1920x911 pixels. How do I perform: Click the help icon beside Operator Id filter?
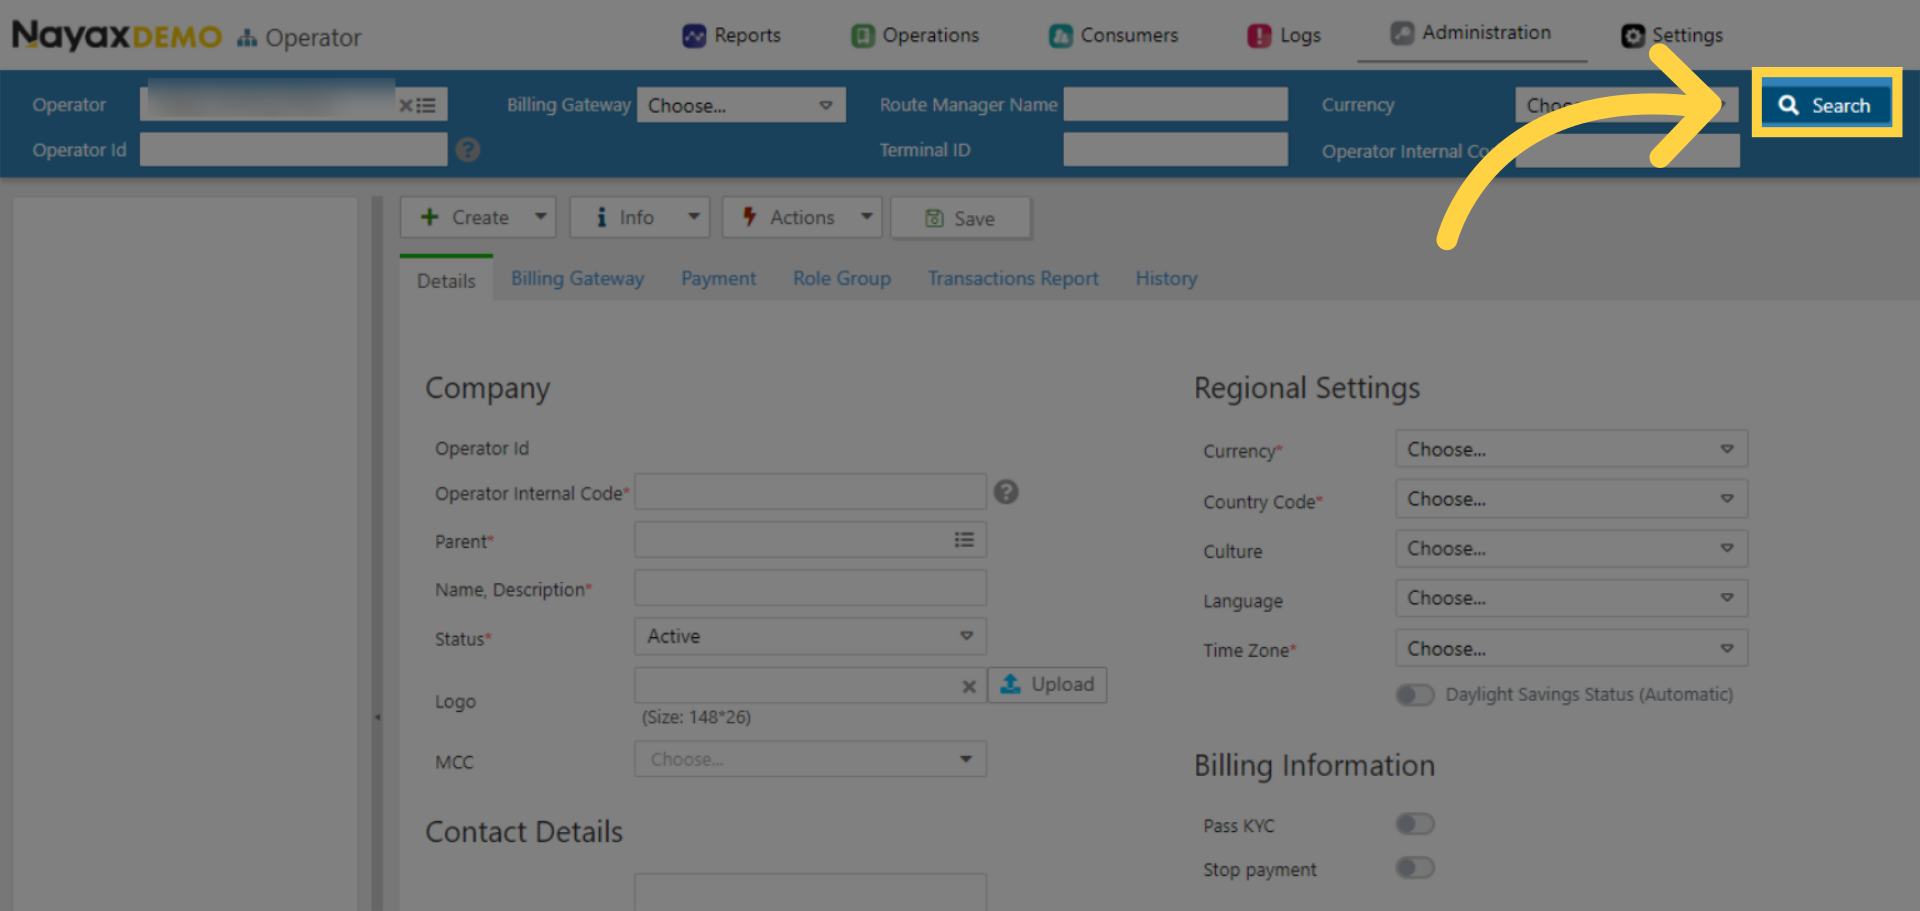(468, 150)
